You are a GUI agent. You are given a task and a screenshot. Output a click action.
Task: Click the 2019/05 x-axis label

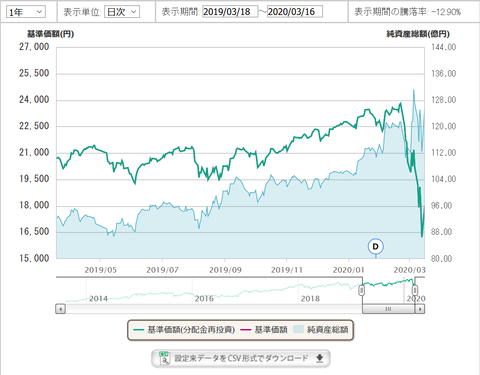tap(100, 270)
